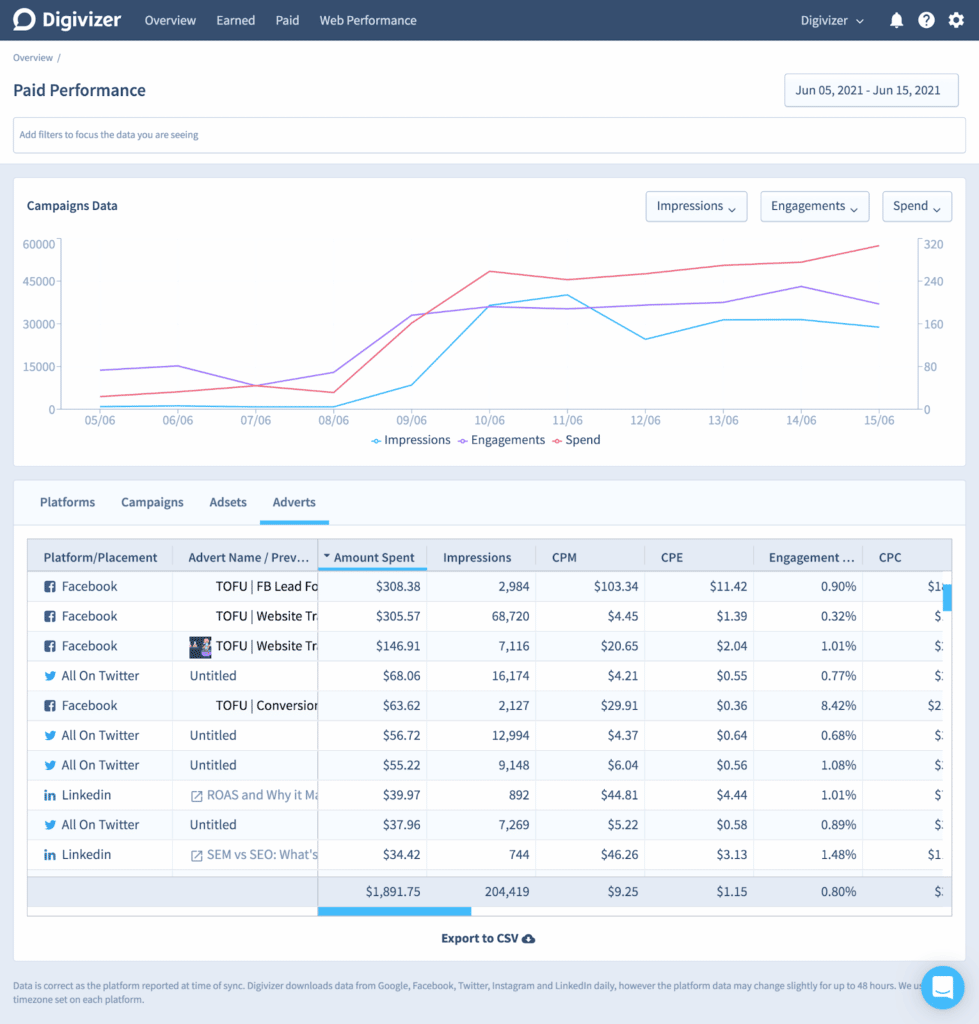Click the add filters input field
The height and width of the screenshot is (1024, 979).
tap(489, 135)
